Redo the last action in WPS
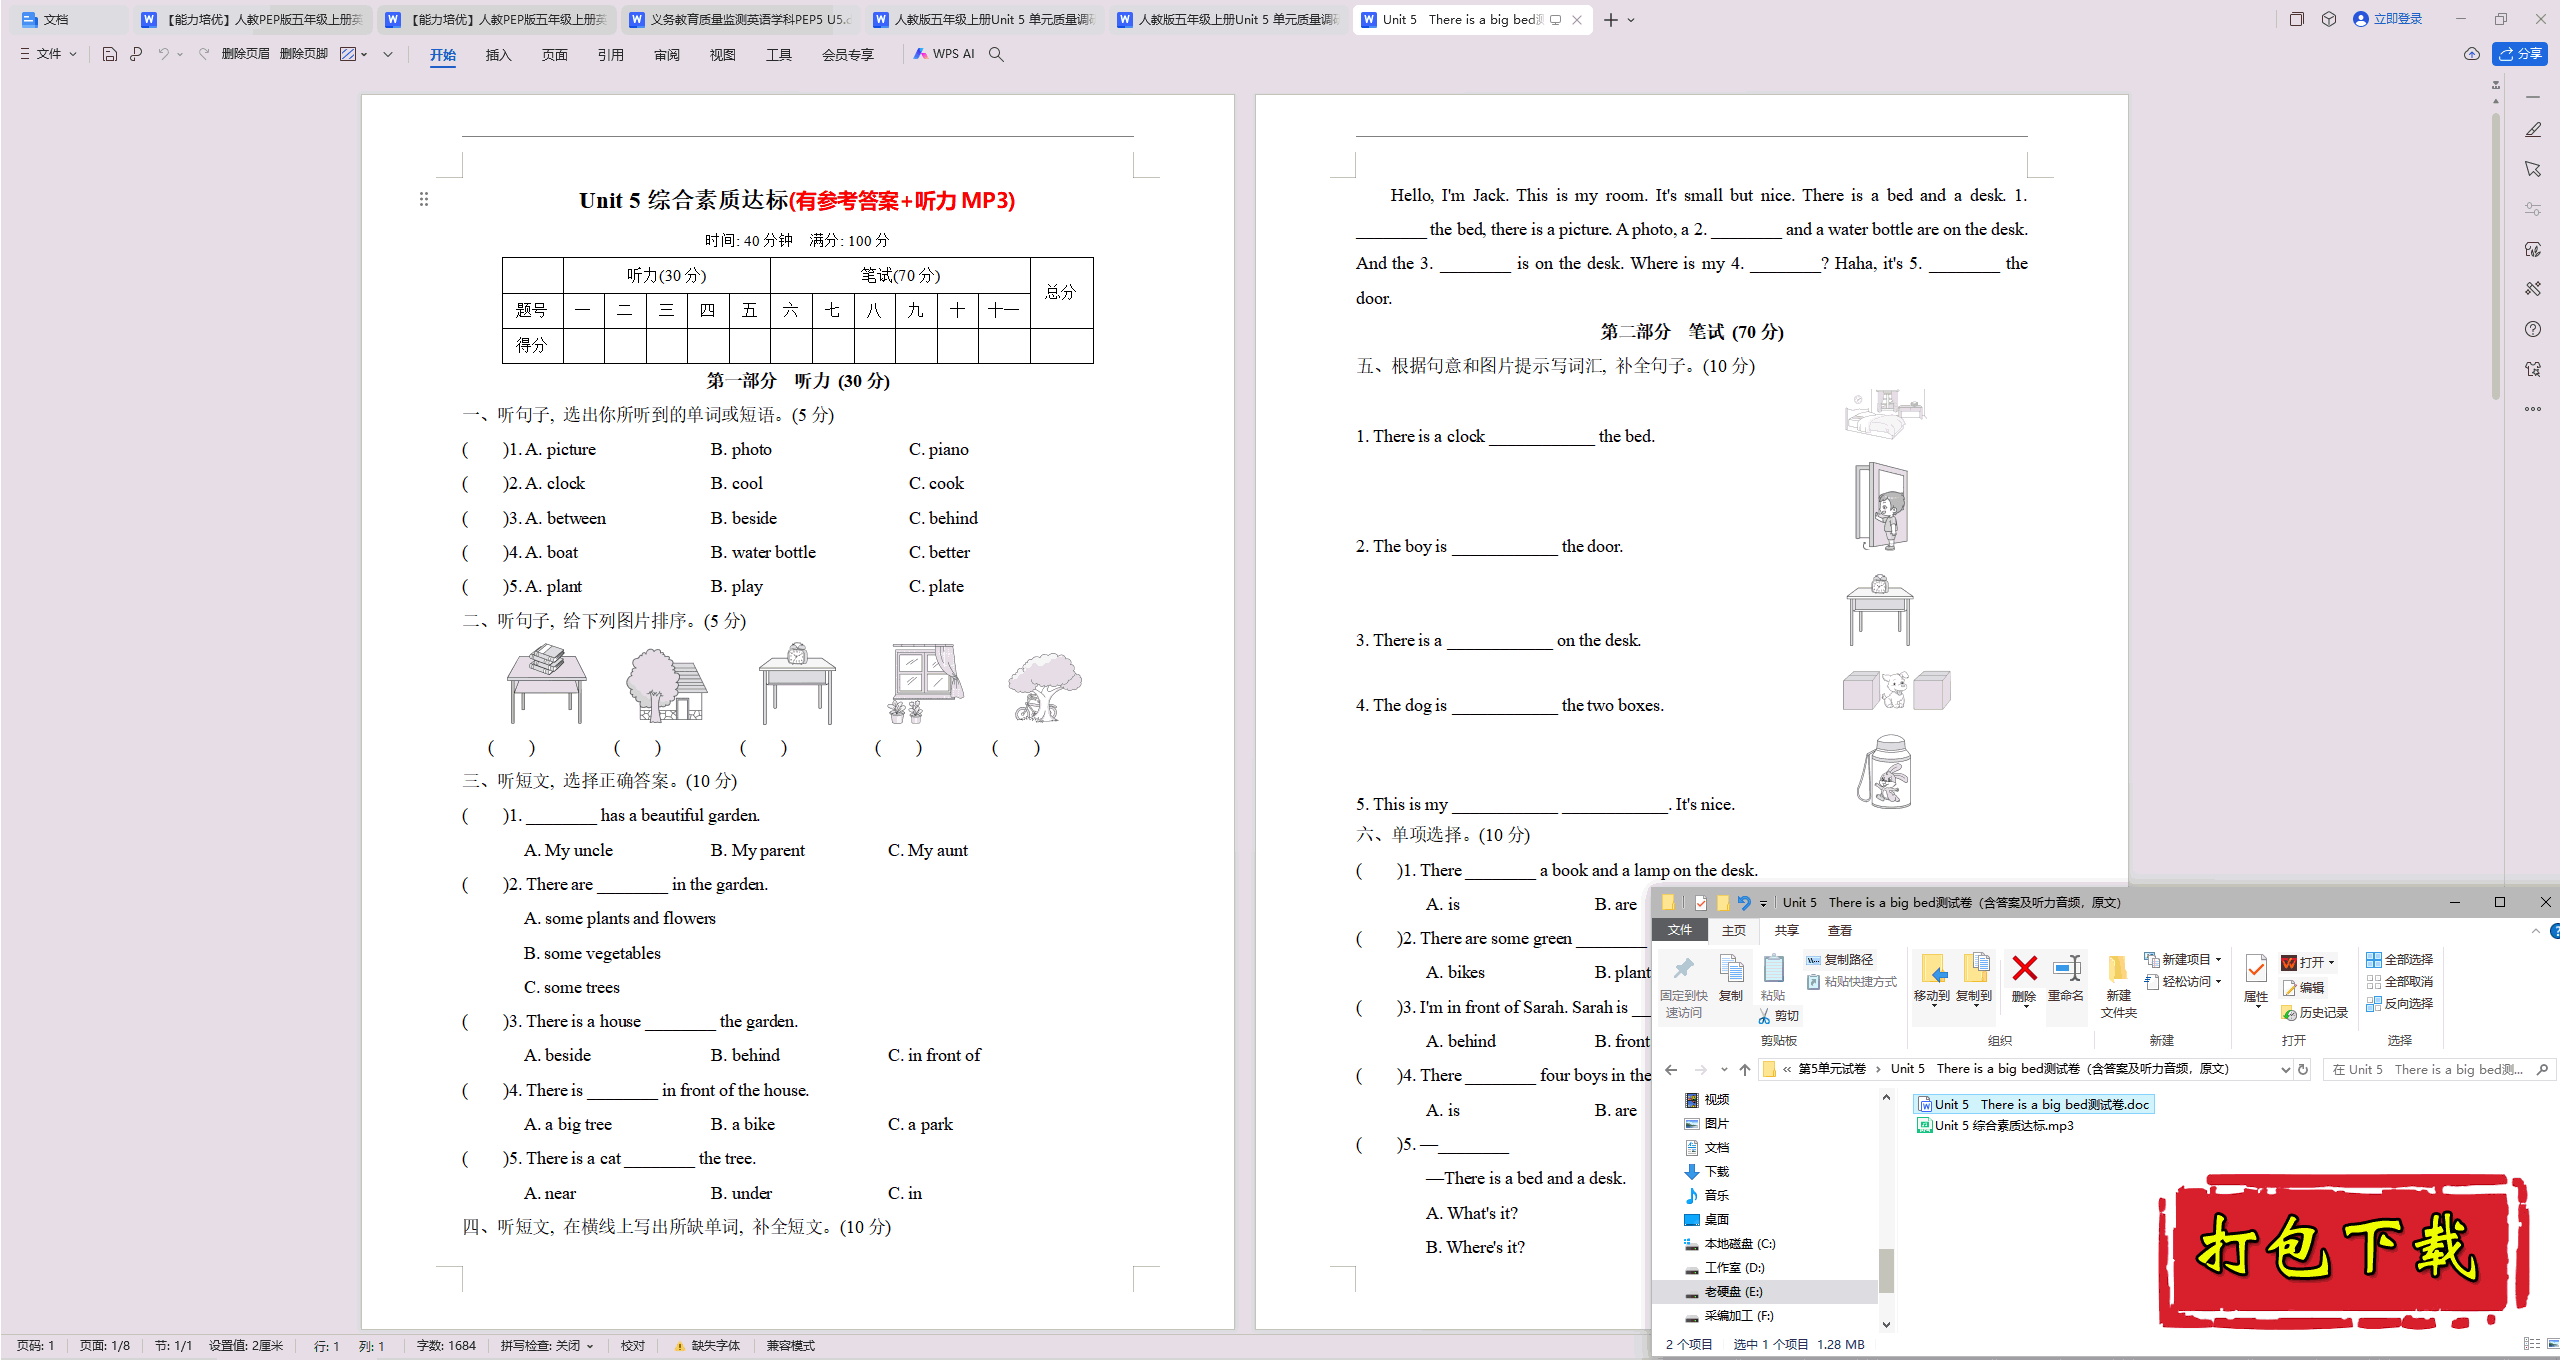Screen dimensions: 2560x1360 coord(204,54)
